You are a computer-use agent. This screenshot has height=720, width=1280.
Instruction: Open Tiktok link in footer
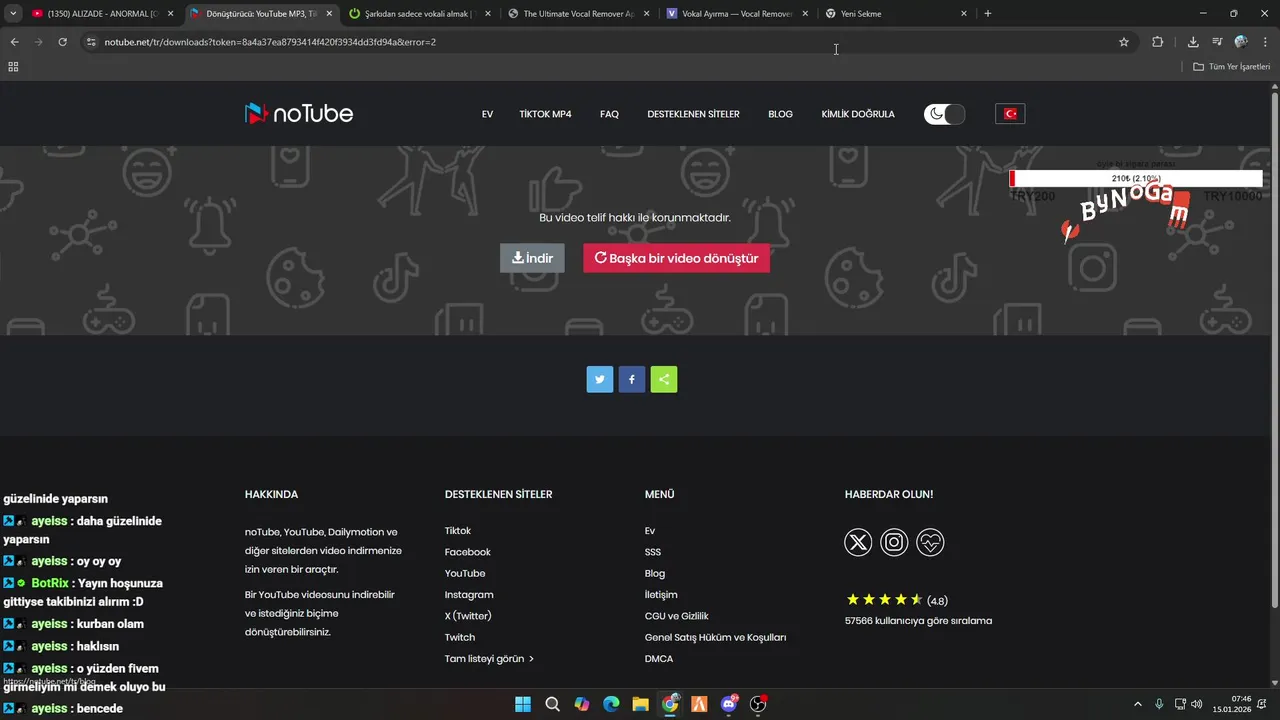[x=458, y=531]
